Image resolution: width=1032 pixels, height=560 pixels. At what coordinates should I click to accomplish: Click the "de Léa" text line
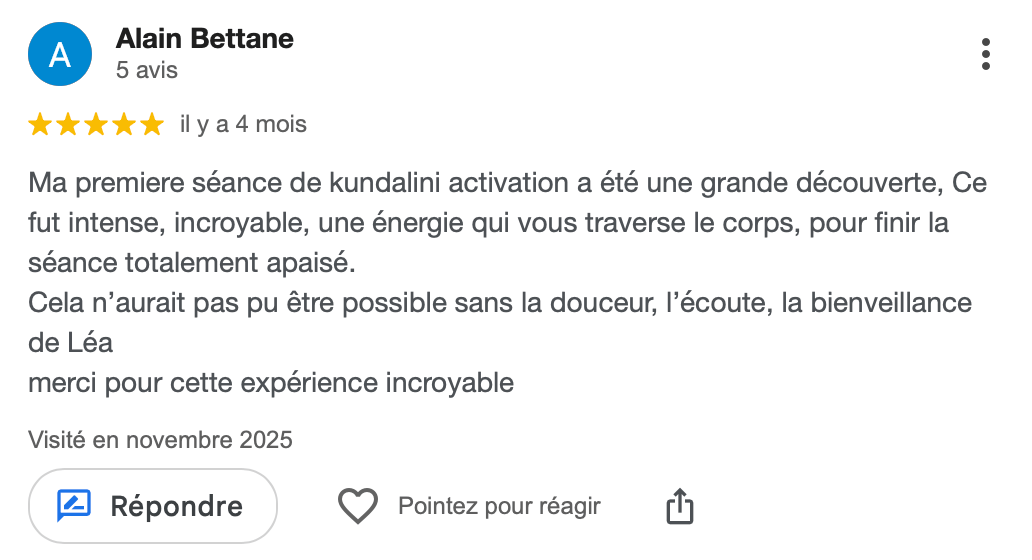point(71,343)
